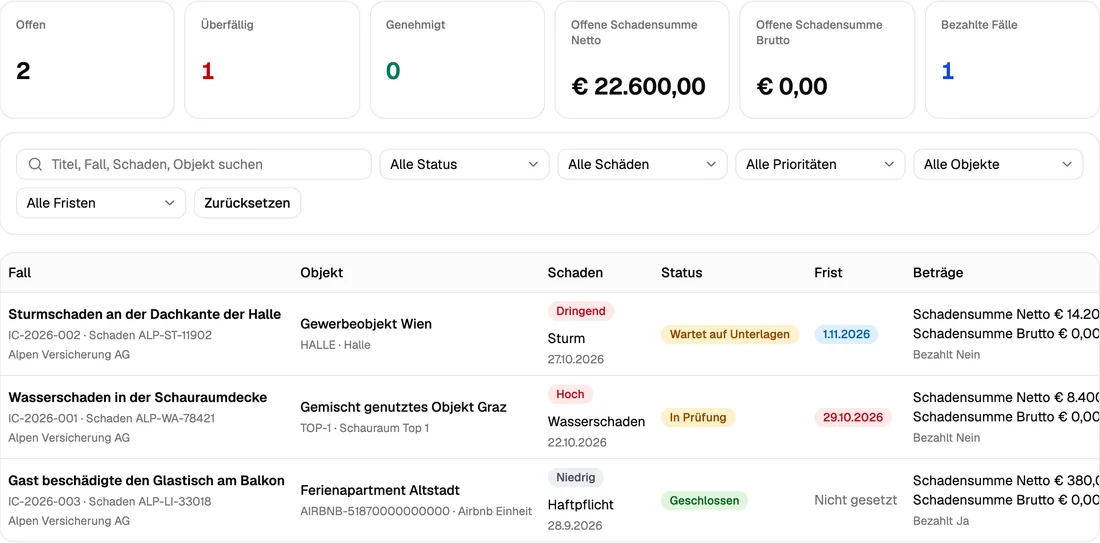
Task: Open case Wasserschaden in der Schauraumdecke
Action: point(138,397)
